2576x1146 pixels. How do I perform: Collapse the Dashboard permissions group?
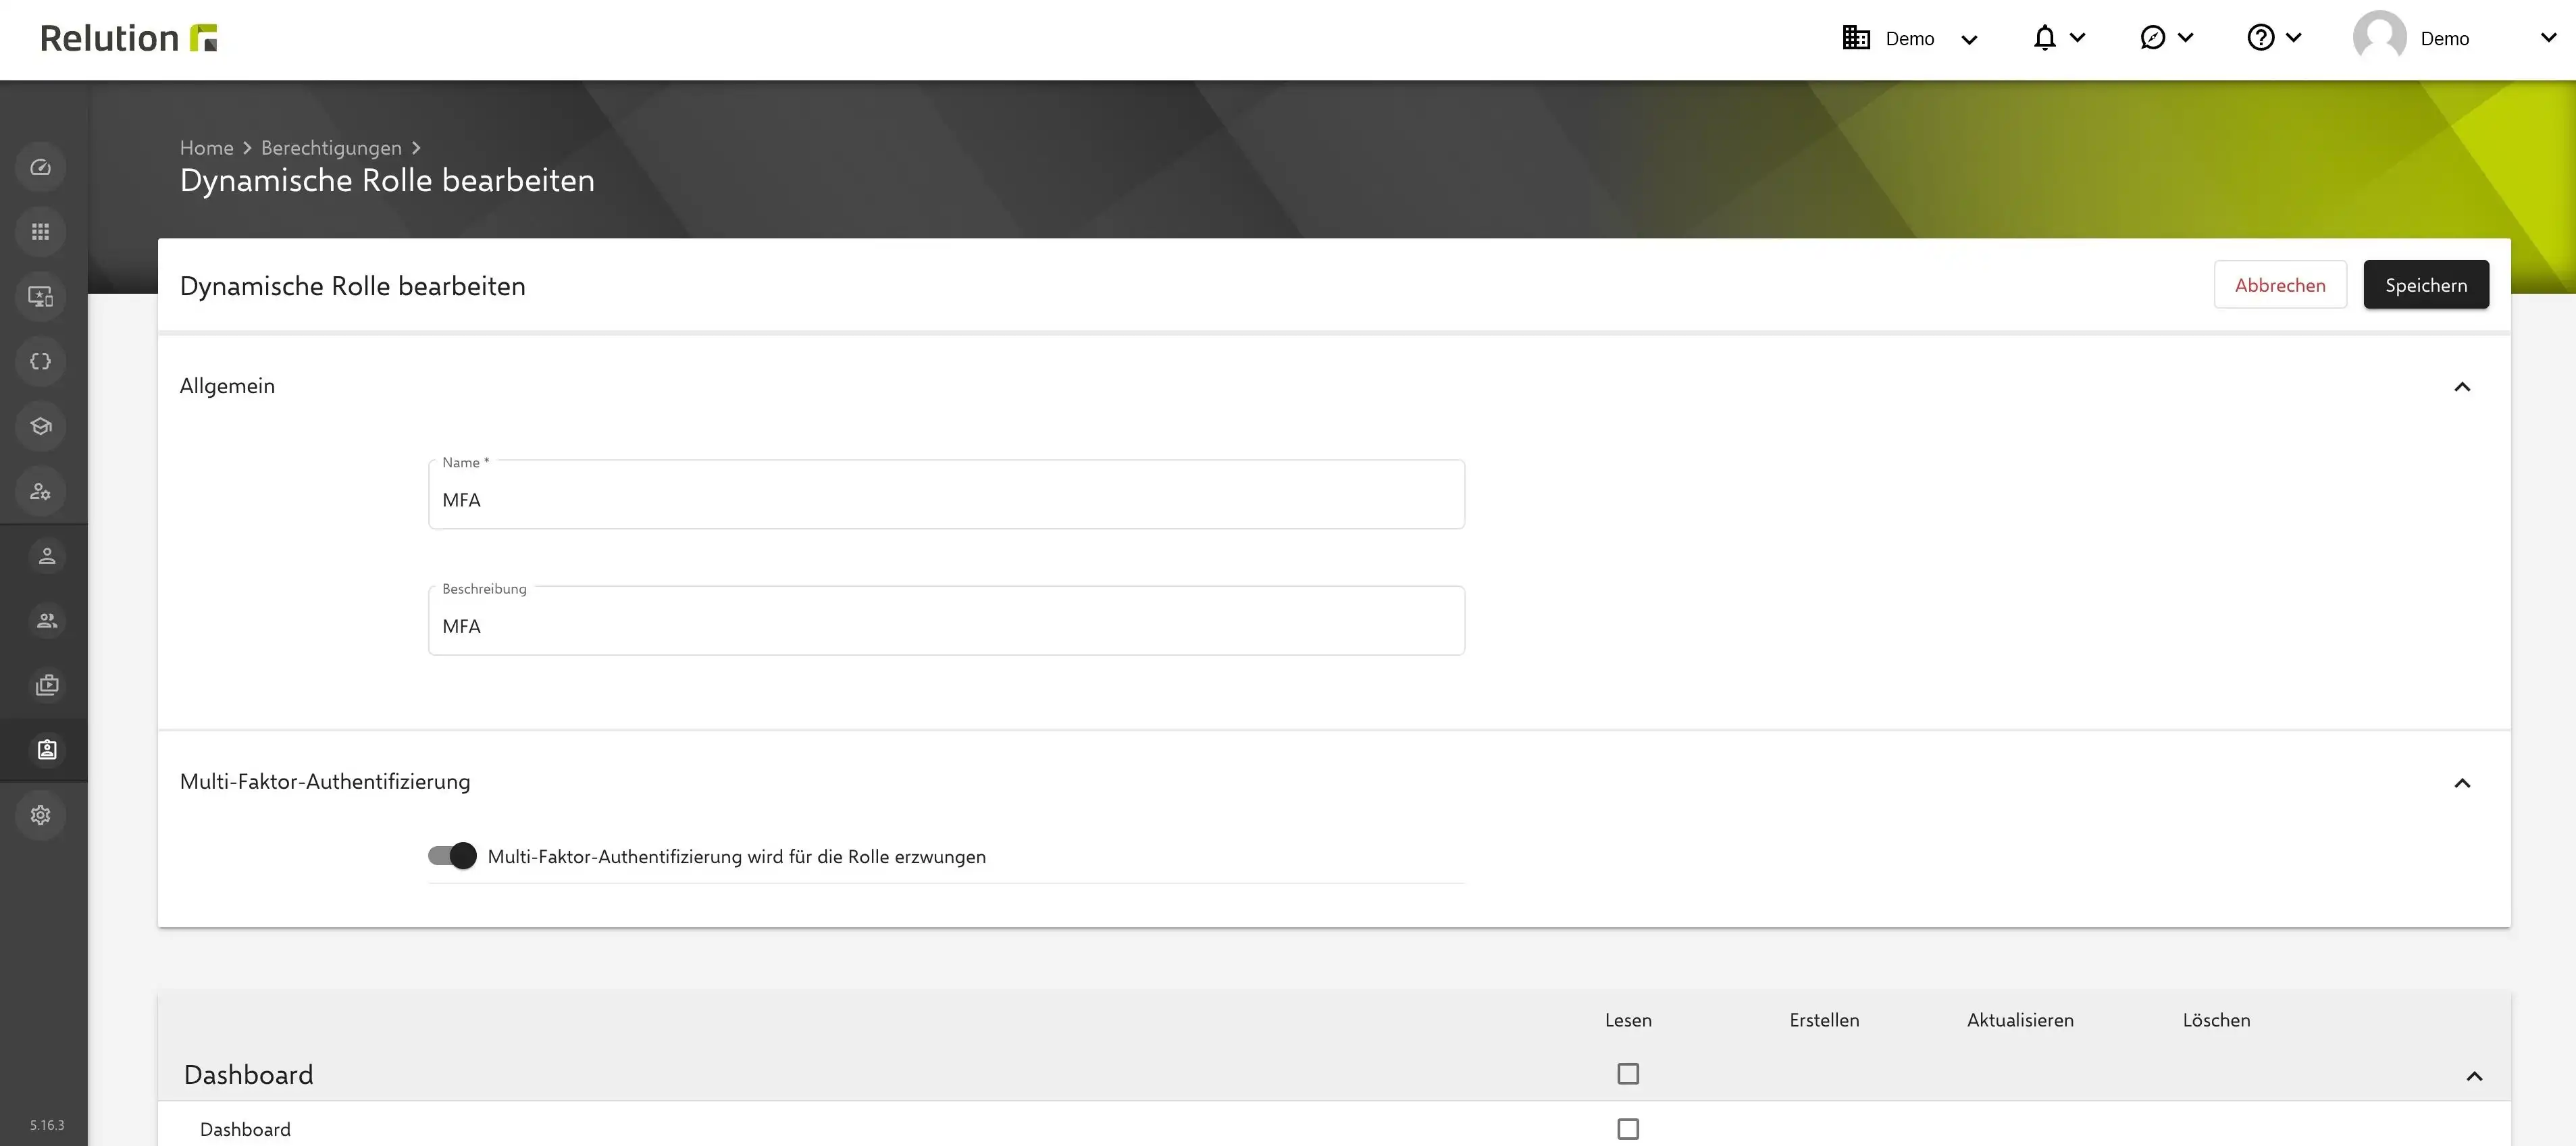[2475, 1076]
